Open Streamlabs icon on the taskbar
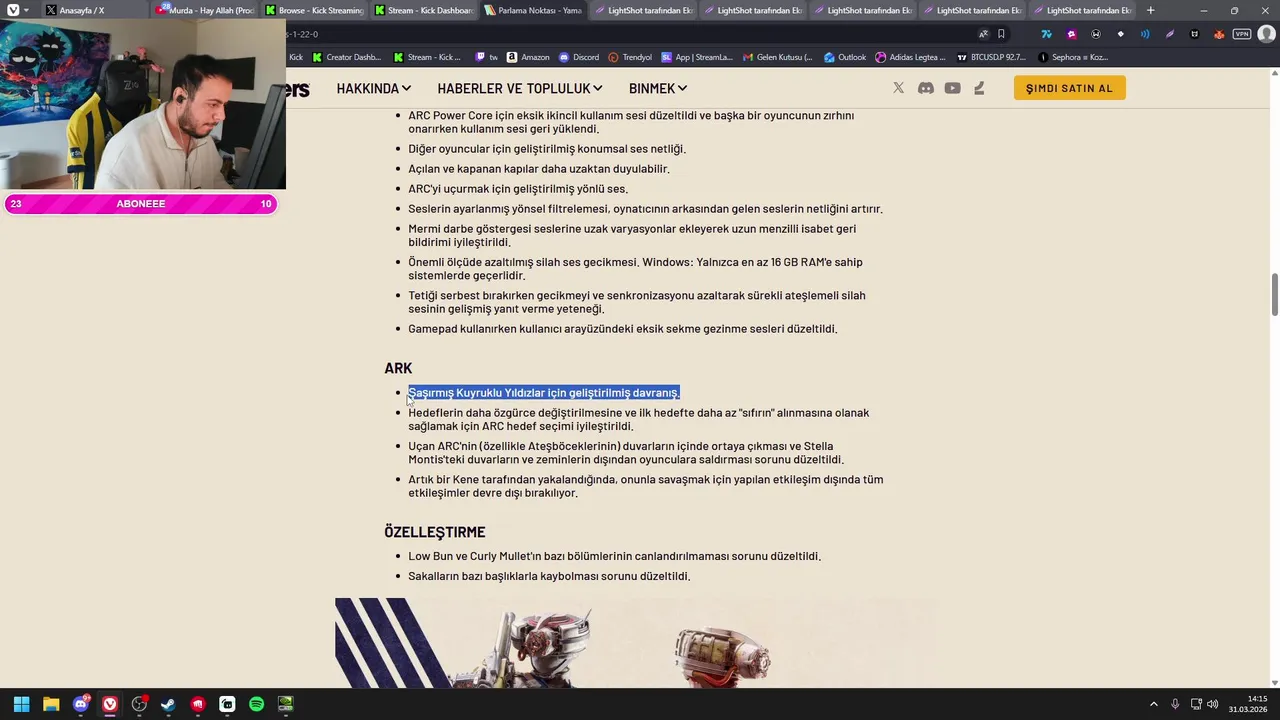Viewport: 1280px width, 720px height. (227, 704)
